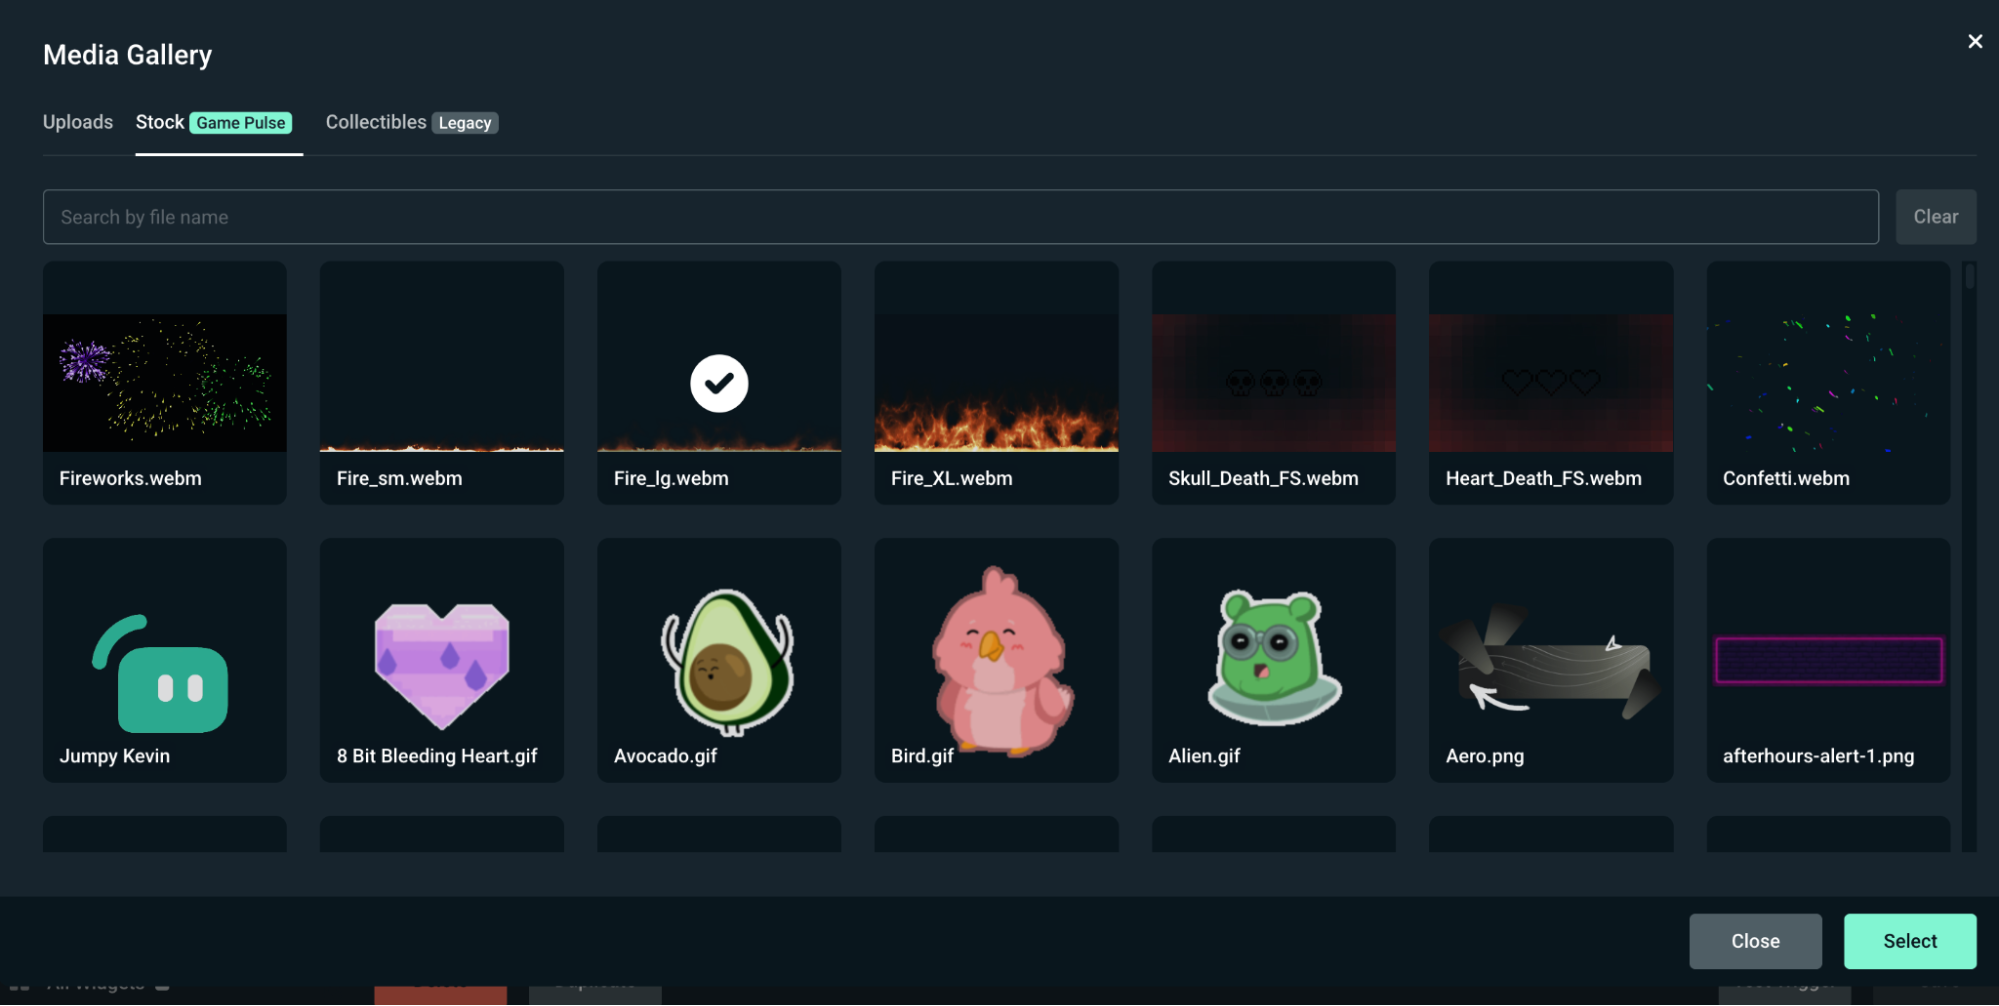The height and width of the screenshot is (1006, 1999).
Task: Select the 8 Bit Bleeding Heart.gif
Action: (441, 660)
